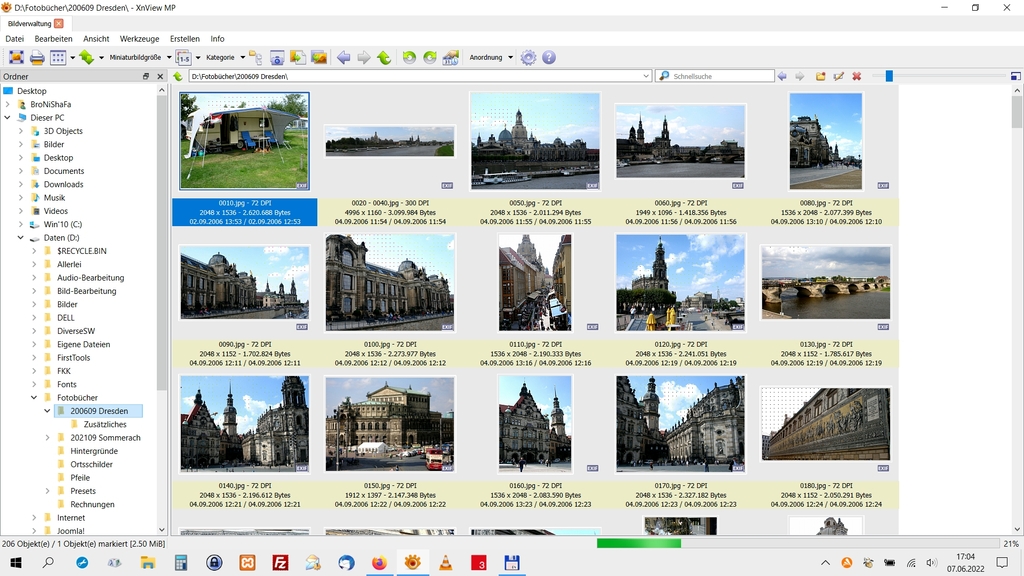Open VLC media player from the taskbar
1024x576 pixels.
445,563
